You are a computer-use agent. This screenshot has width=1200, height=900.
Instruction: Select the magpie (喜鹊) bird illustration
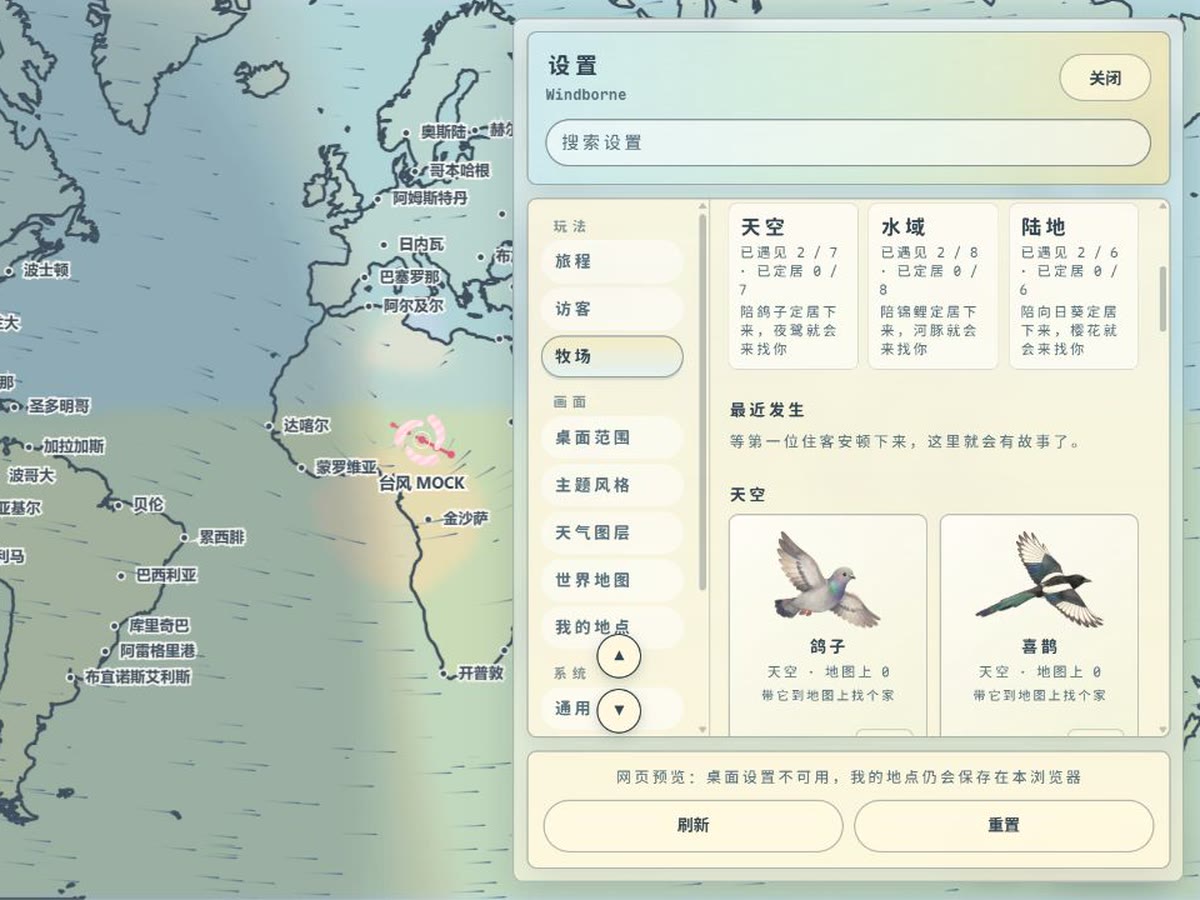click(1039, 578)
